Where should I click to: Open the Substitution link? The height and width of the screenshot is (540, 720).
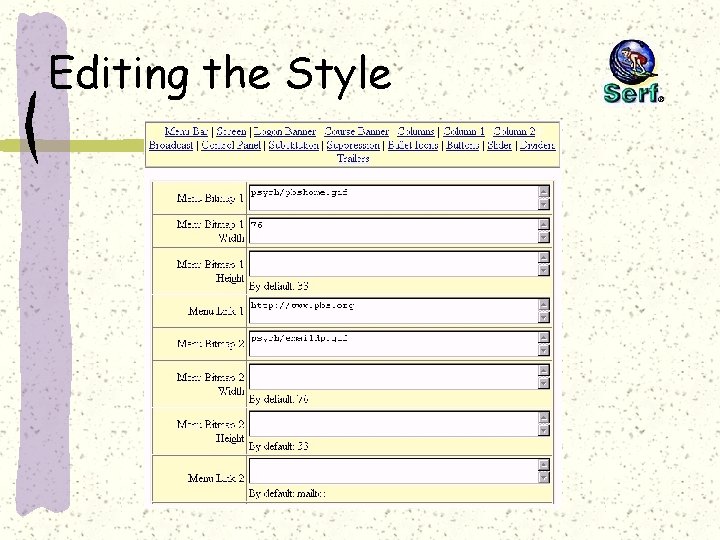tap(293, 145)
